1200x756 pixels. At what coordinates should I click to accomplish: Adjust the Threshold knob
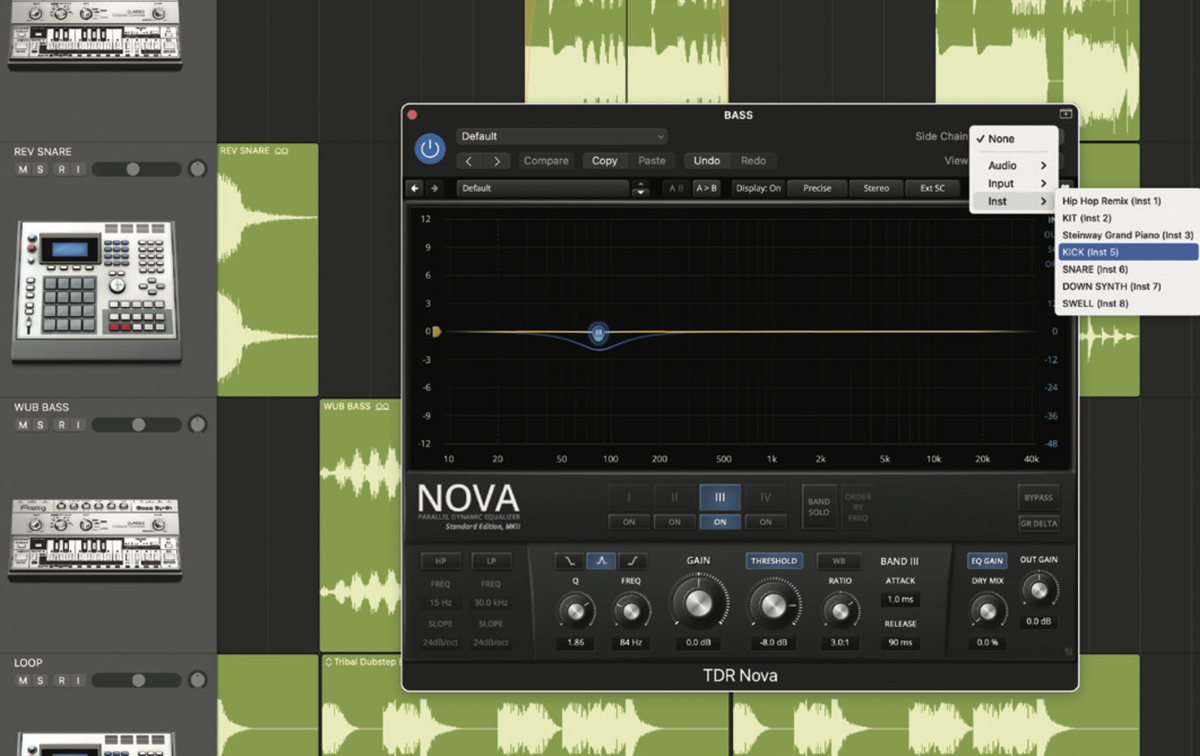point(773,606)
